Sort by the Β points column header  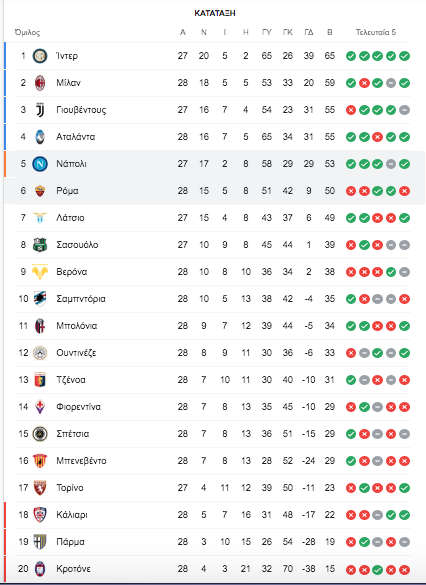[x=330, y=32]
